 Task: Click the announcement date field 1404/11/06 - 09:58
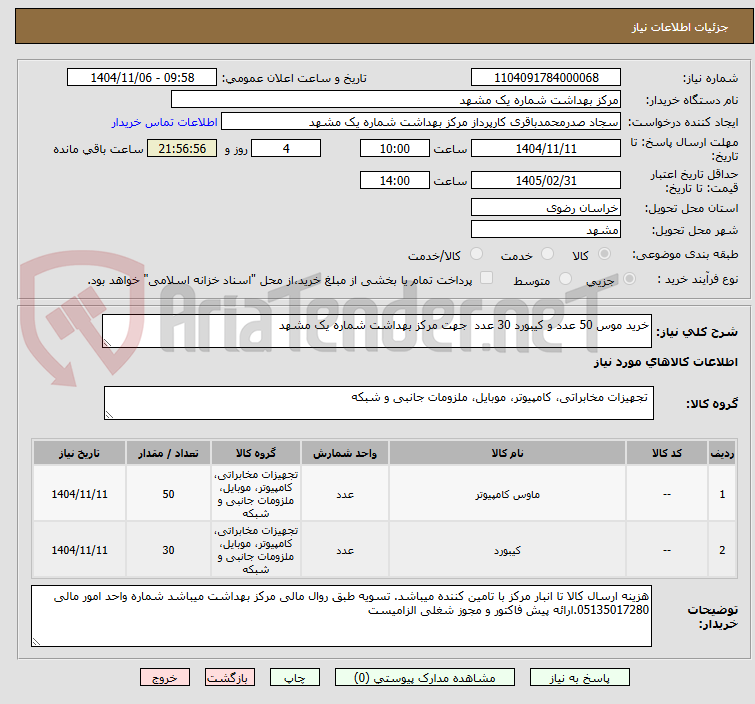[142, 78]
